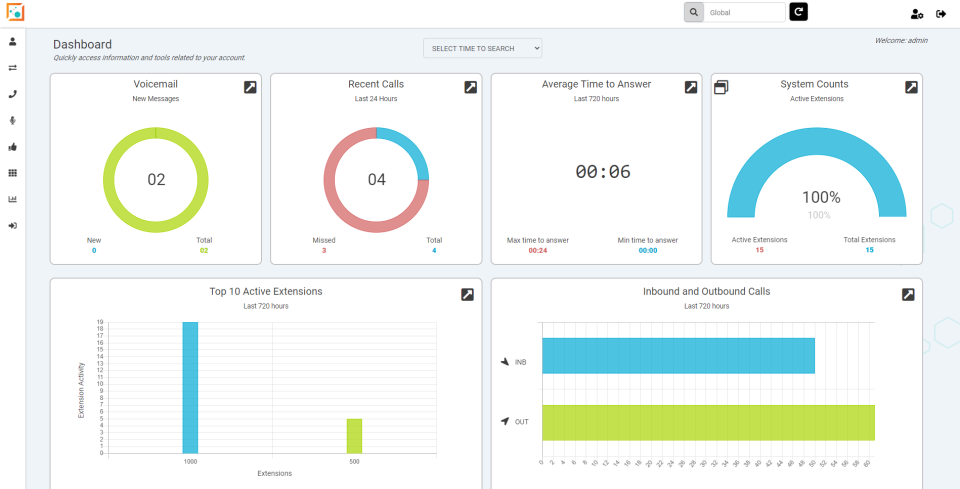Click the Total Extensions count 15
This screenshot has width=960, height=489.
(869, 250)
